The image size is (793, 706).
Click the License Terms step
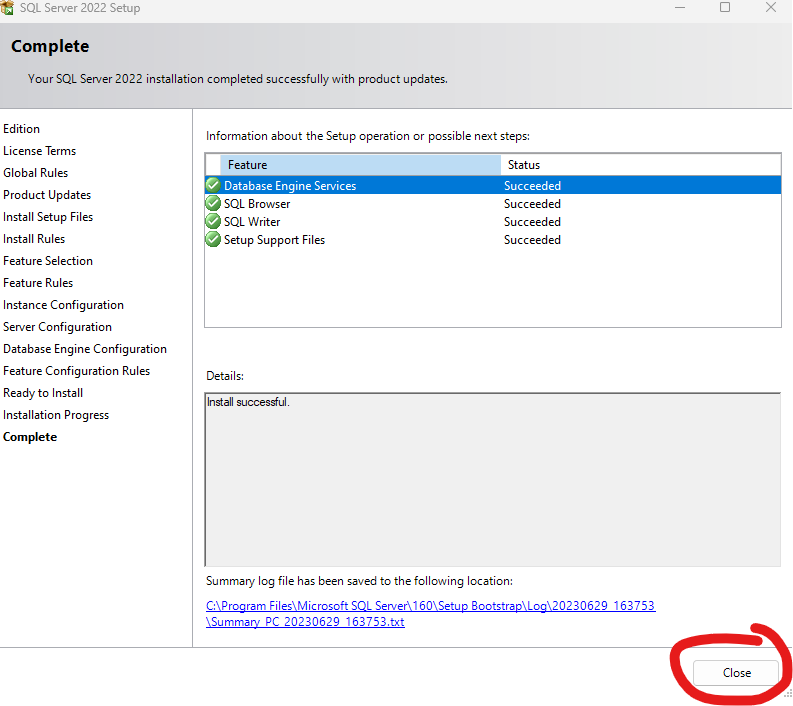pos(39,151)
